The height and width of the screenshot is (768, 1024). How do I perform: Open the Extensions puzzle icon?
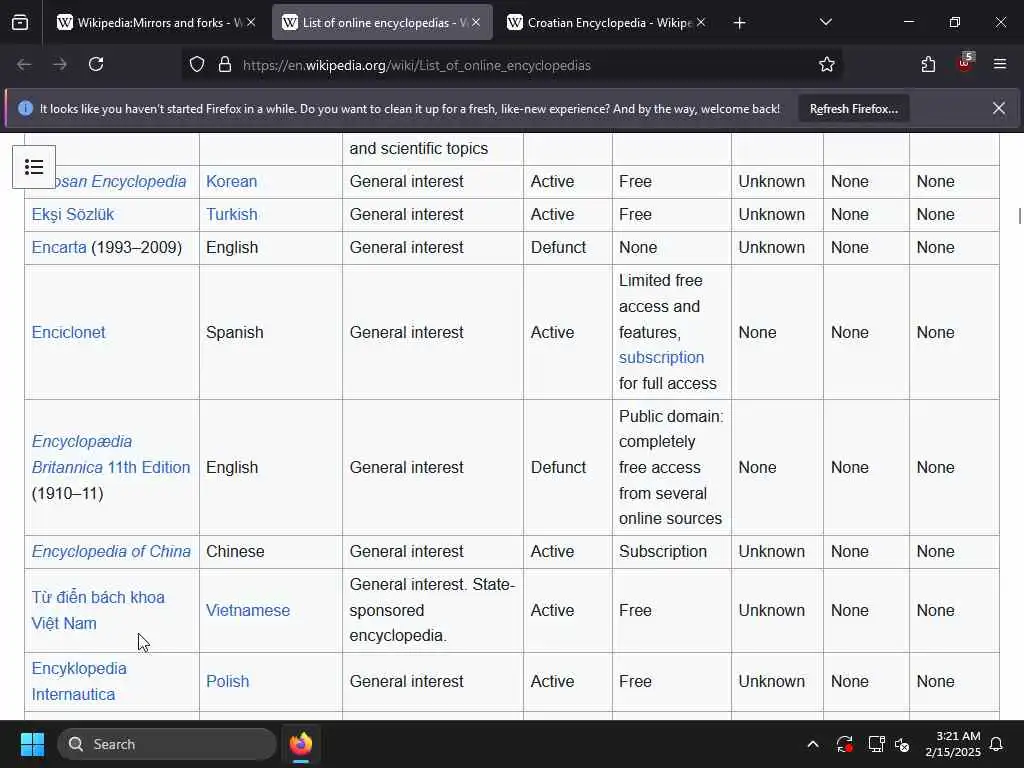tap(928, 65)
